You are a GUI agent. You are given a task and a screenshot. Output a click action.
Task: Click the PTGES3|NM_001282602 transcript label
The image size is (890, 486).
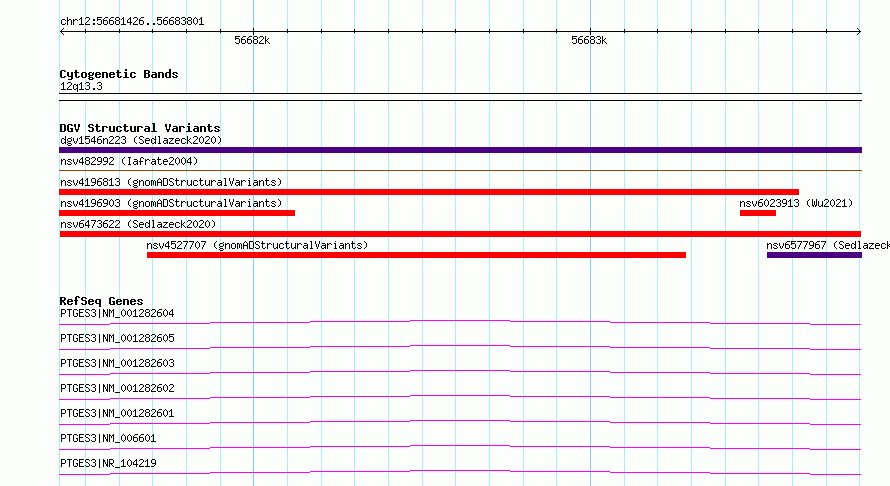117,388
